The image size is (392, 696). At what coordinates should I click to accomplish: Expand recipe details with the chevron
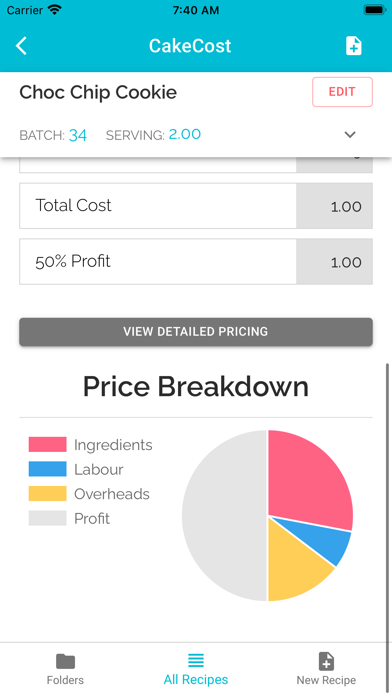tap(350, 134)
